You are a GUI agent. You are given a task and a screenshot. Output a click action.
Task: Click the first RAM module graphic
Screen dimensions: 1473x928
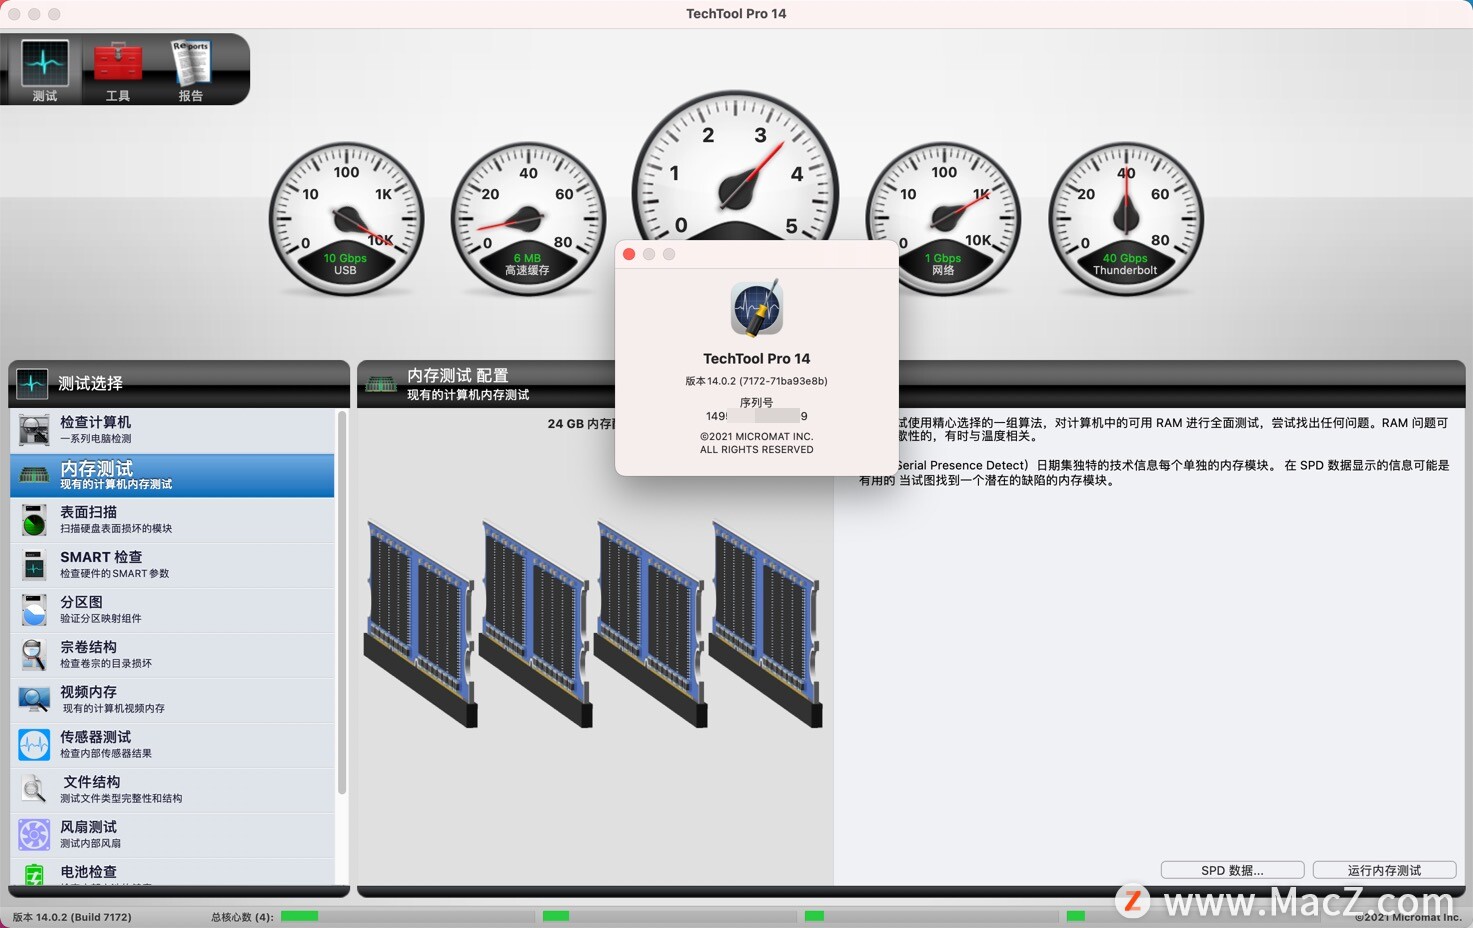(x=420, y=623)
